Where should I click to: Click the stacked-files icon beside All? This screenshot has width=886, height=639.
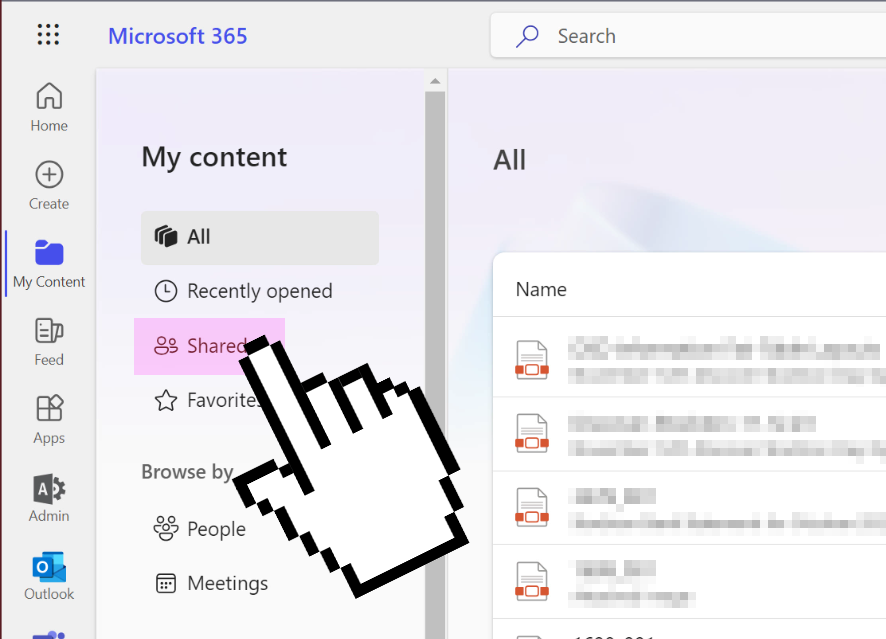[x=166, y=236]
